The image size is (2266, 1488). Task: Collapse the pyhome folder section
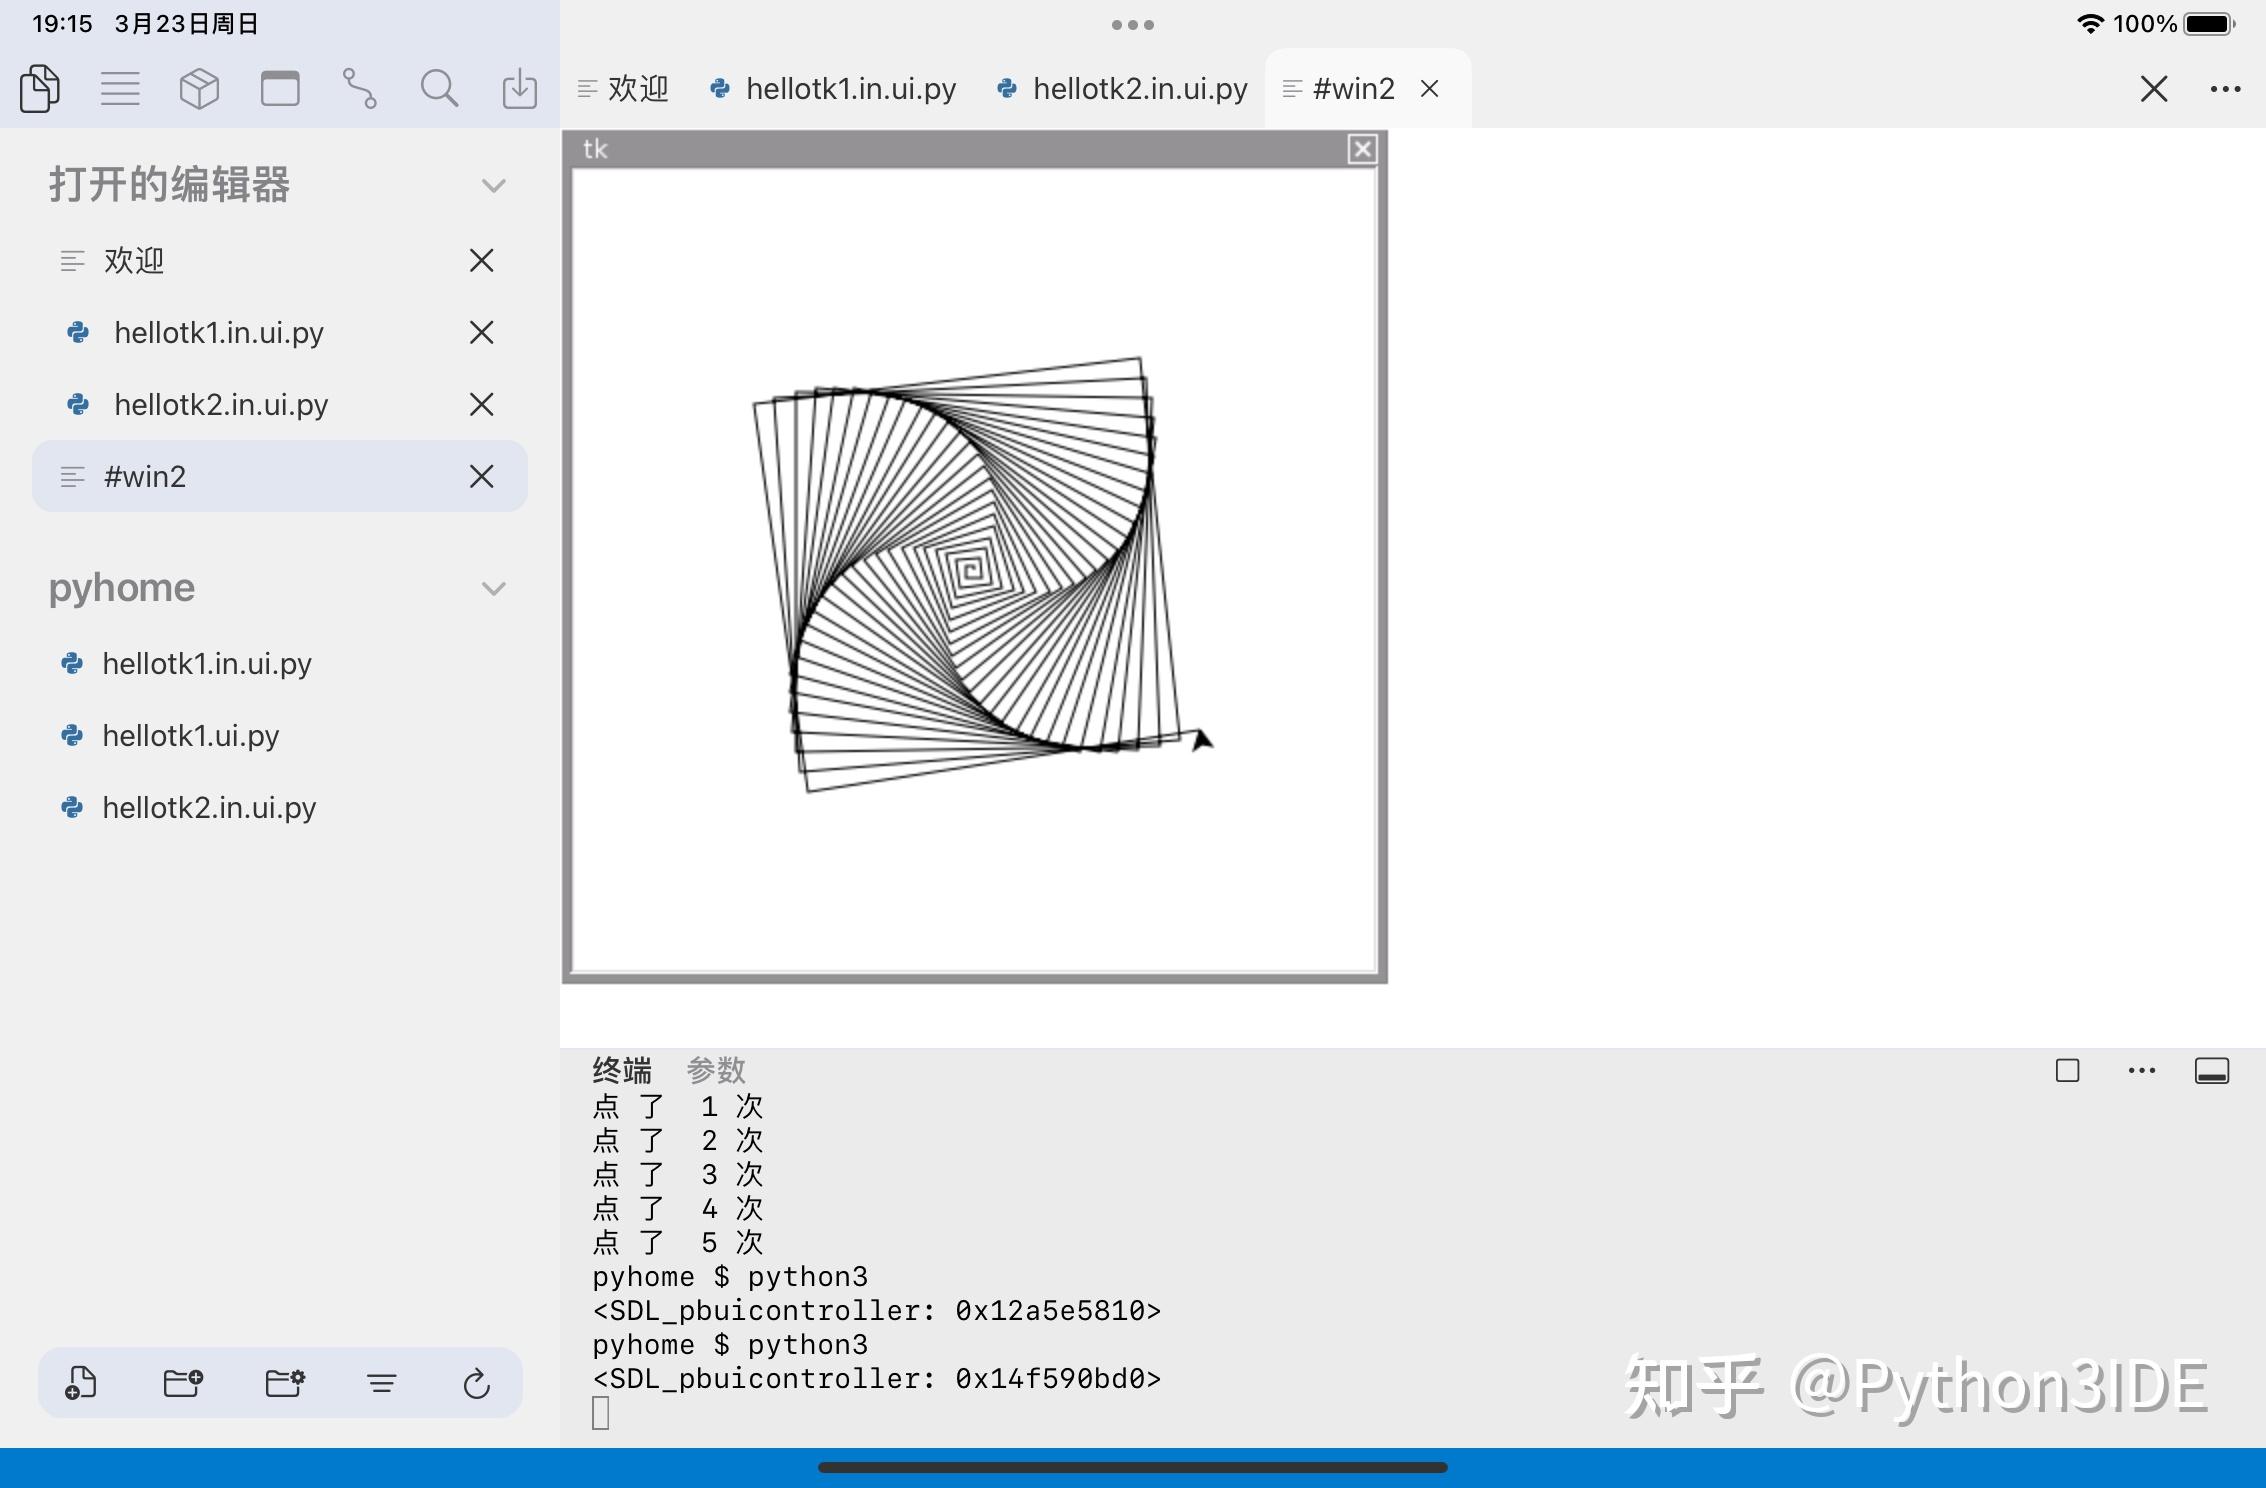(x=492, y=588)
